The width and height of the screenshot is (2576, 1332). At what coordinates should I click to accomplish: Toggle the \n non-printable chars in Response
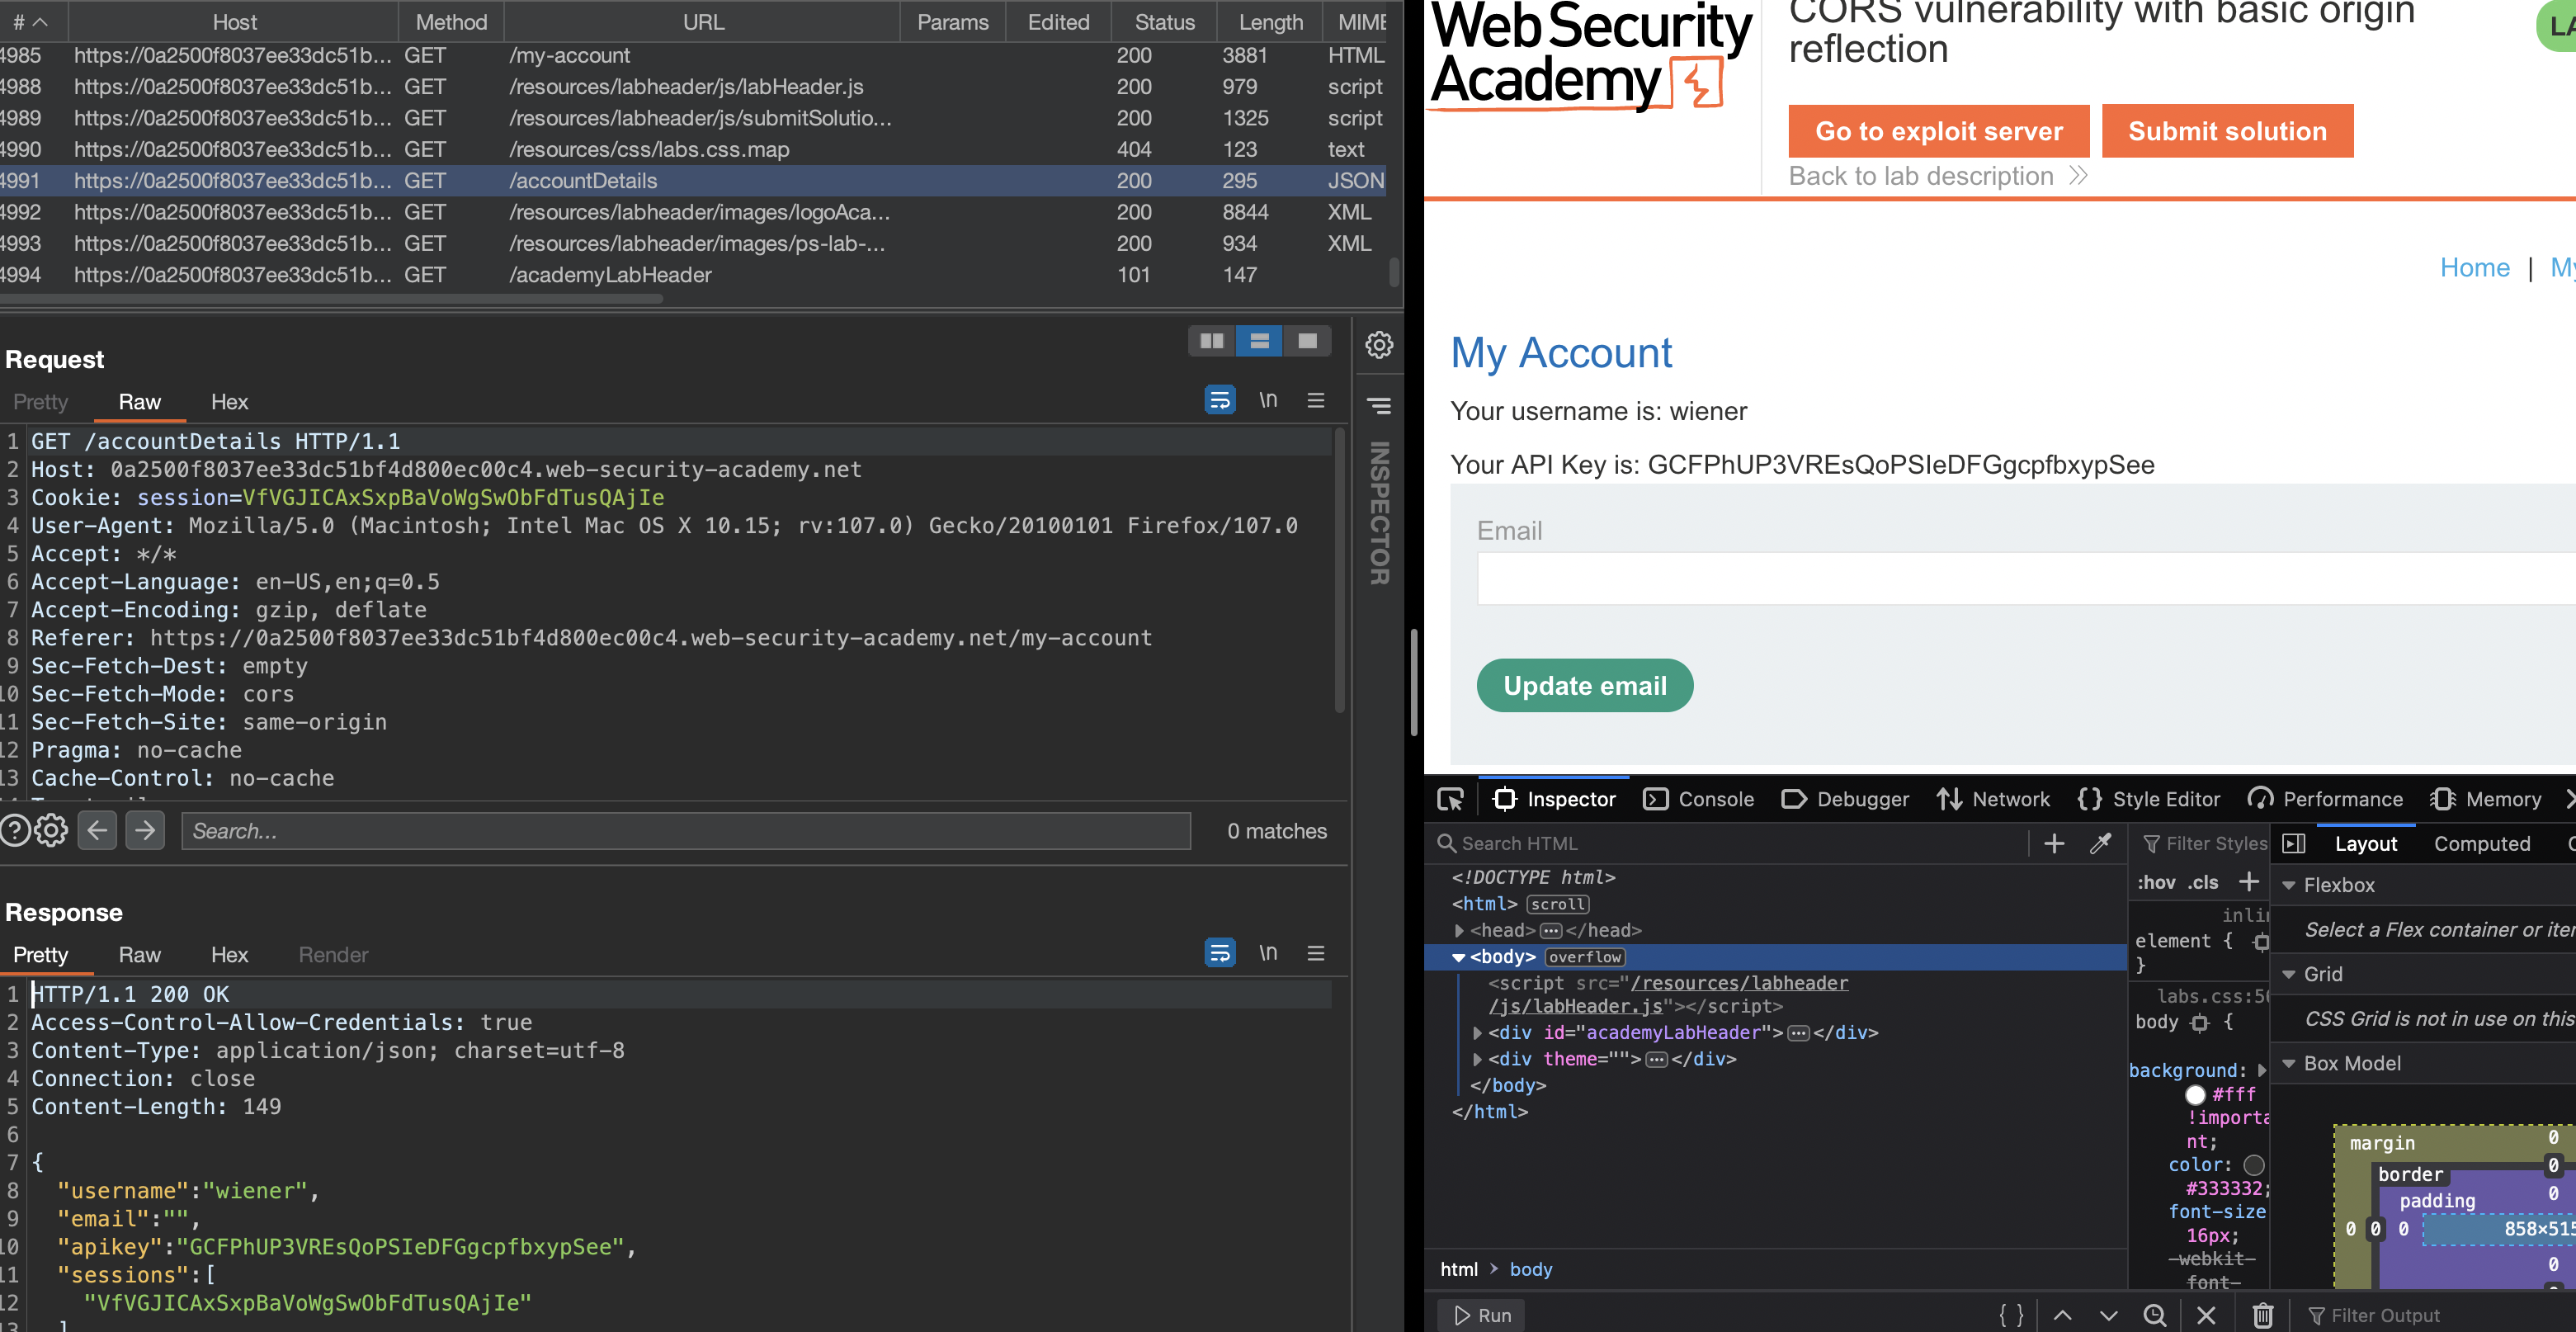1268,953
